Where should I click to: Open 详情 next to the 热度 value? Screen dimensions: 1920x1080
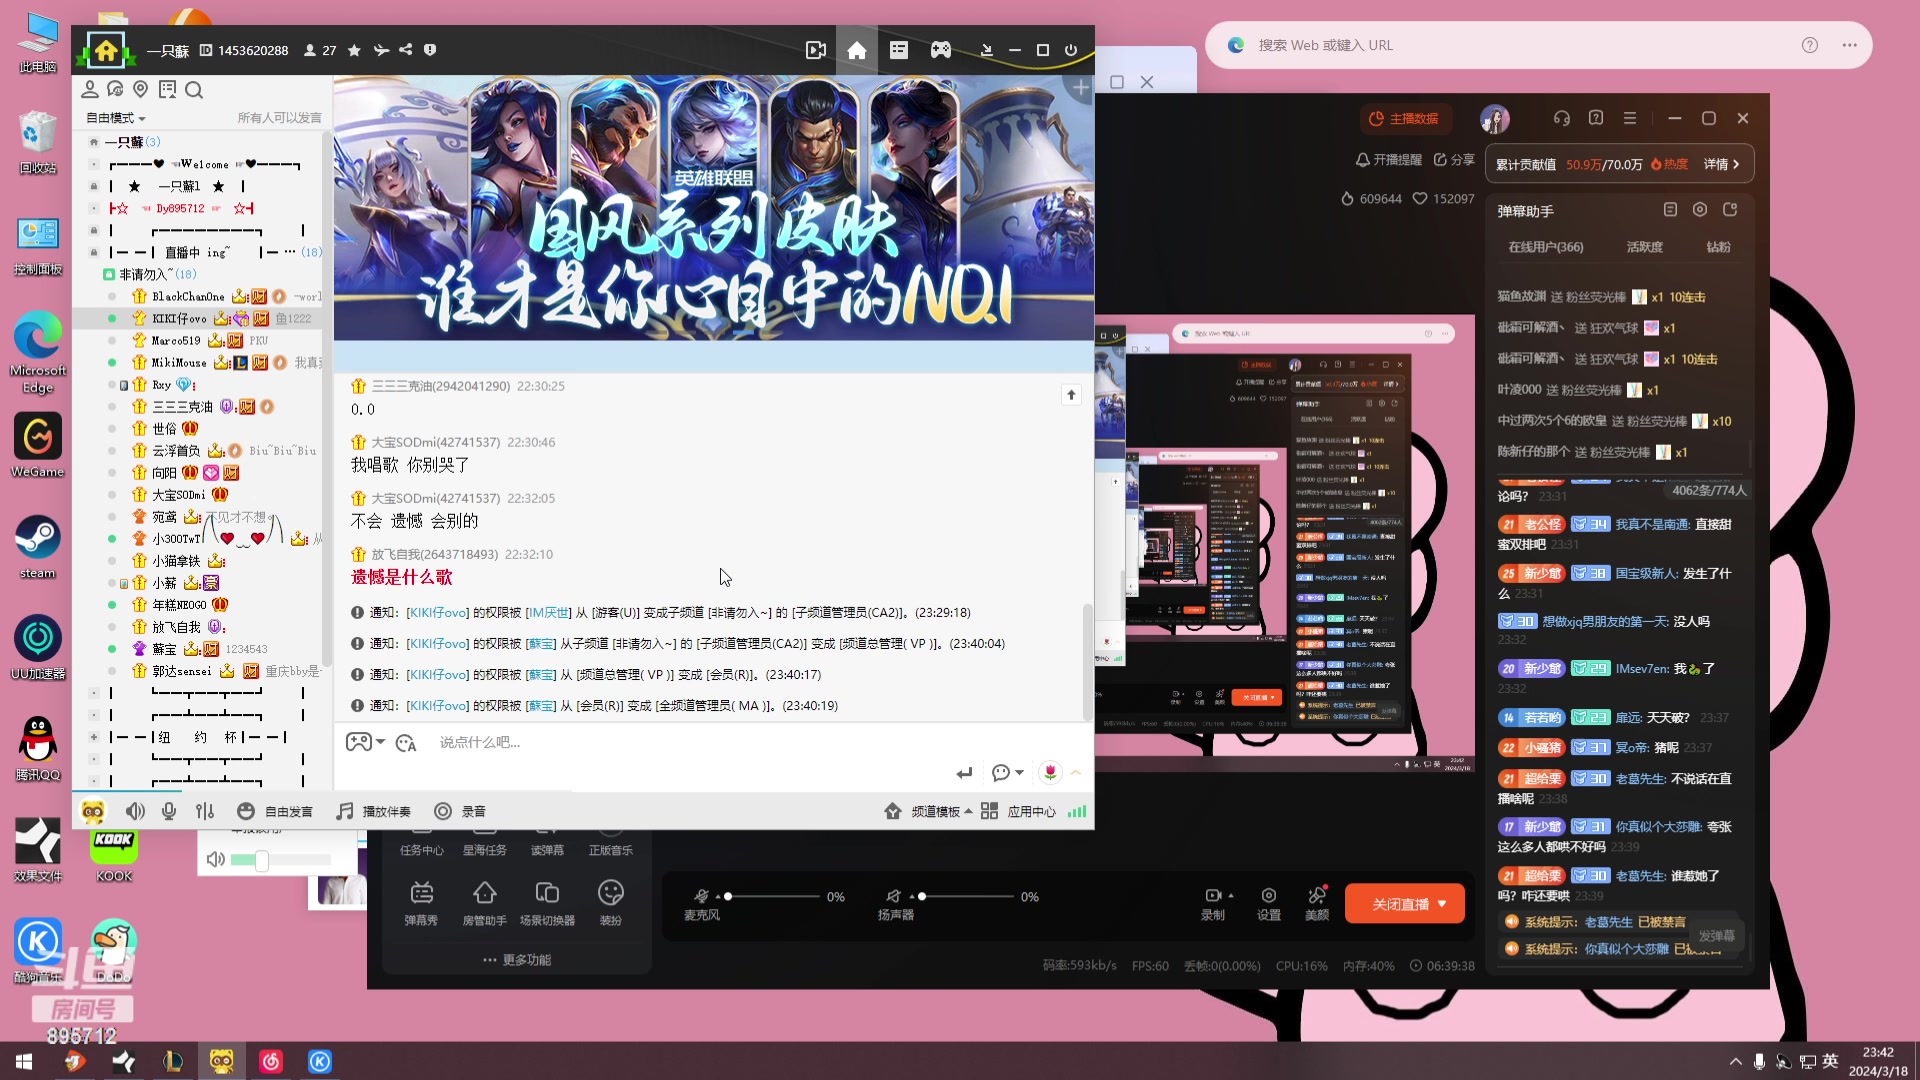(x=1716, y=163)
